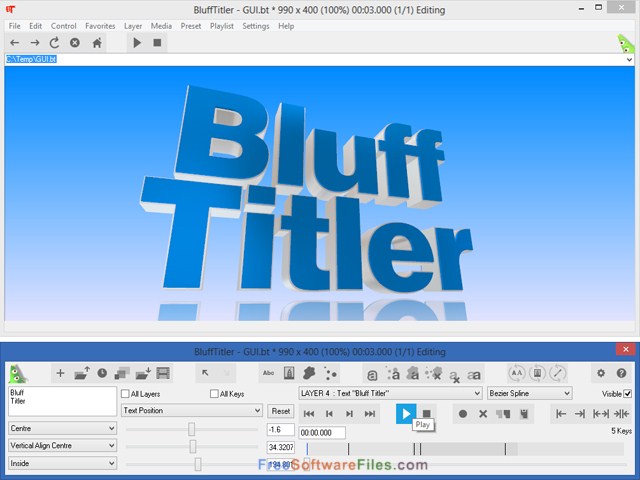Open the tool window help question icon
640x480 pixels.
(622, 373)
